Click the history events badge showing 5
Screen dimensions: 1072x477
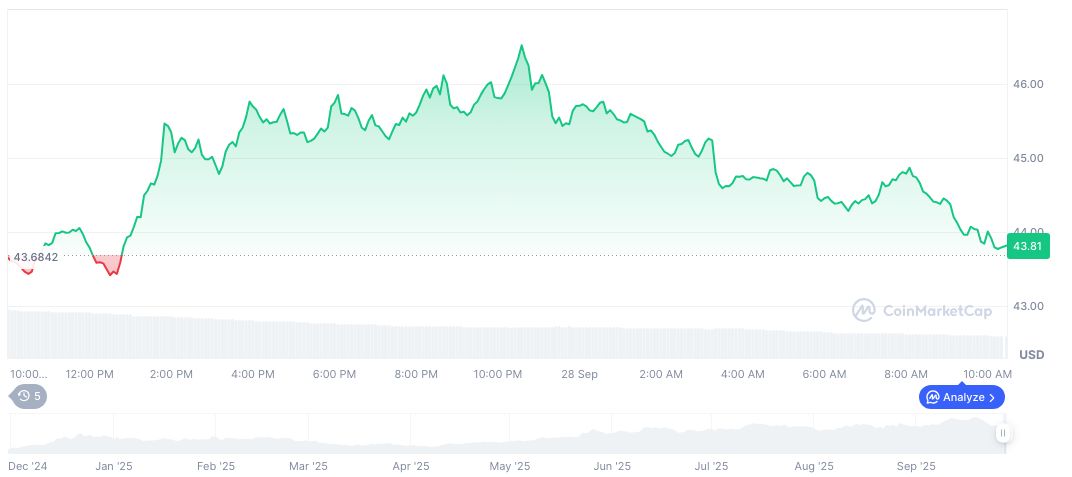coord(28,396)
